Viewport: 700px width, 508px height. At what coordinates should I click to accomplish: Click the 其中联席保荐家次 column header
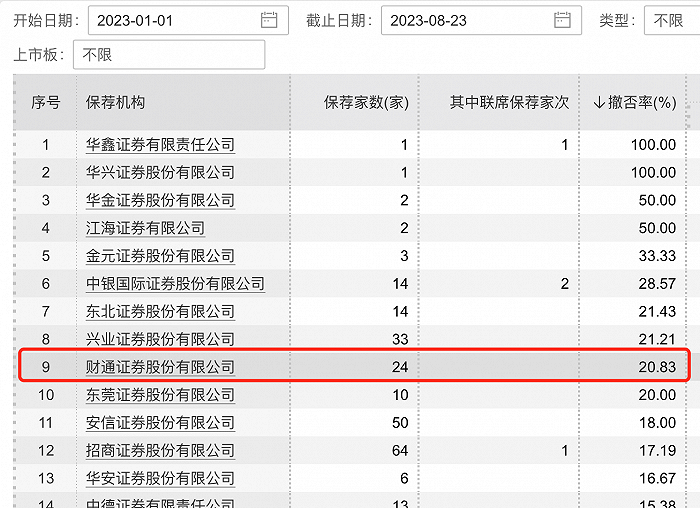click(509, 103)
